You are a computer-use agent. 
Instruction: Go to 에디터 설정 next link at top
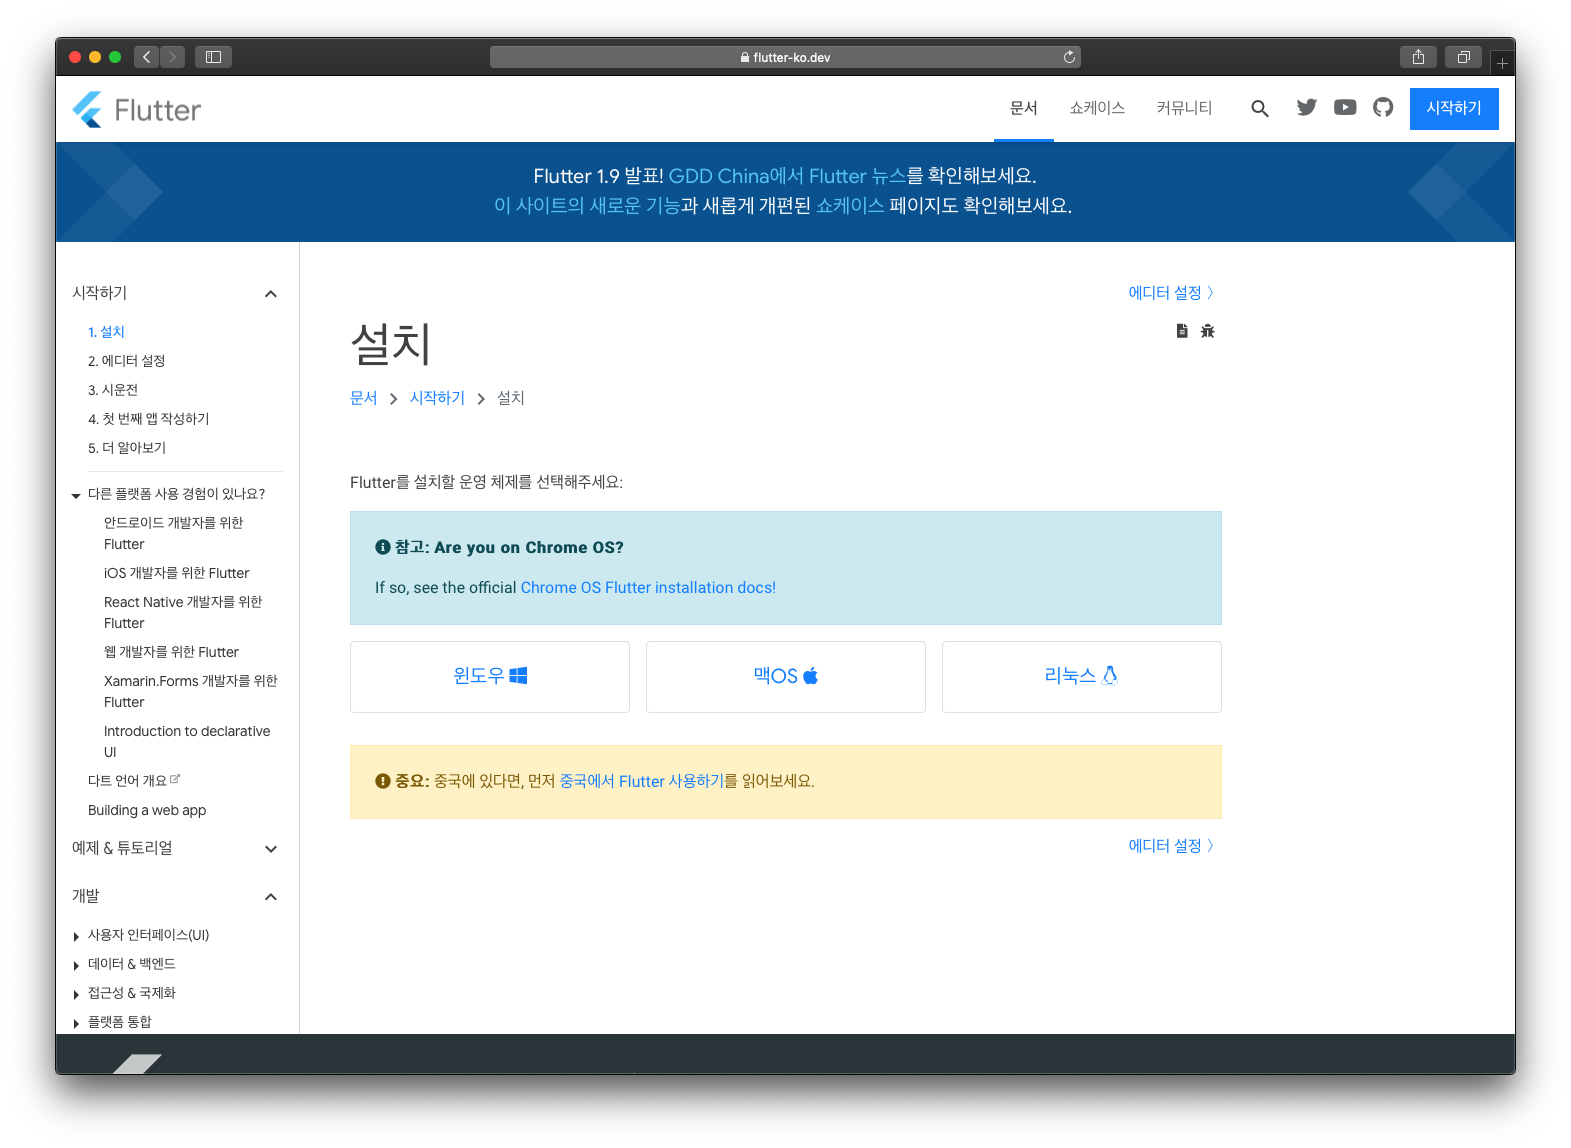pyautogui.click(x=1171, y=293)
